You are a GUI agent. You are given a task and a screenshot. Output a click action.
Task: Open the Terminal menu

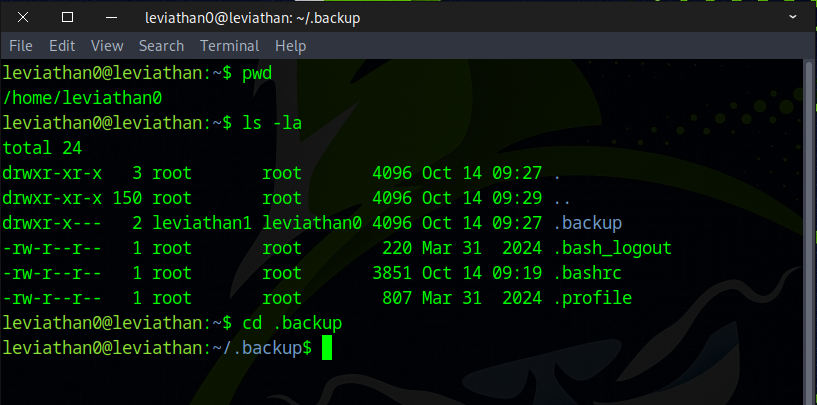pyautogui.click(x=230, y=46)
